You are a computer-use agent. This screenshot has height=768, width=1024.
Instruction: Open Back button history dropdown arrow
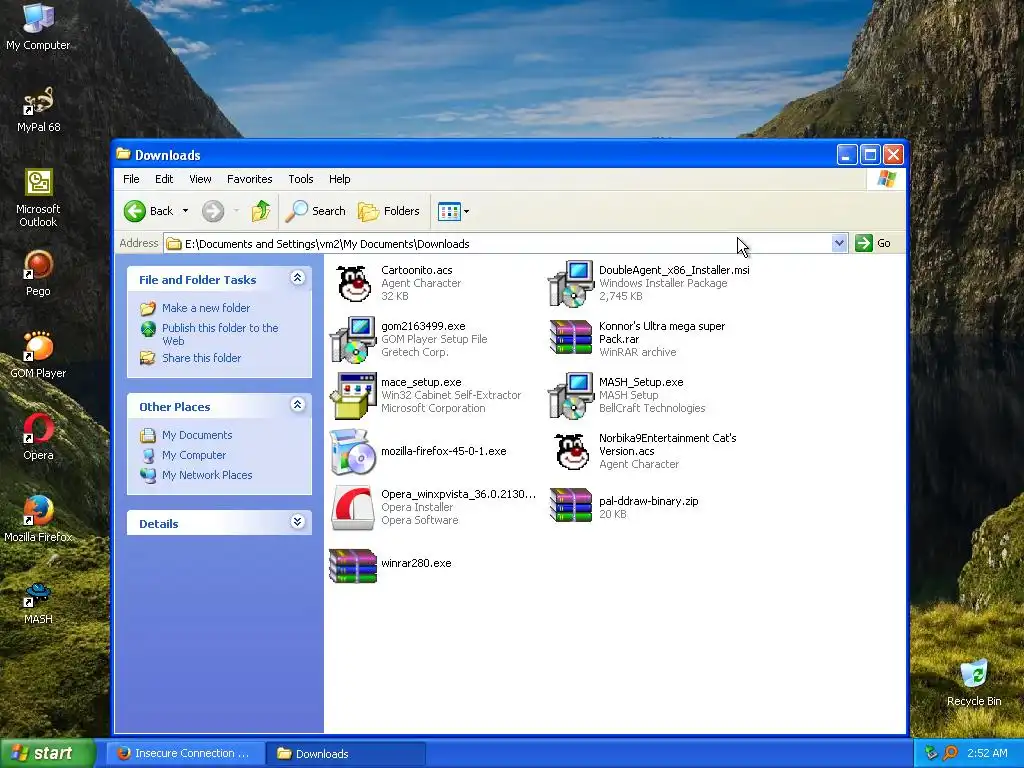[x=185, y=211]
